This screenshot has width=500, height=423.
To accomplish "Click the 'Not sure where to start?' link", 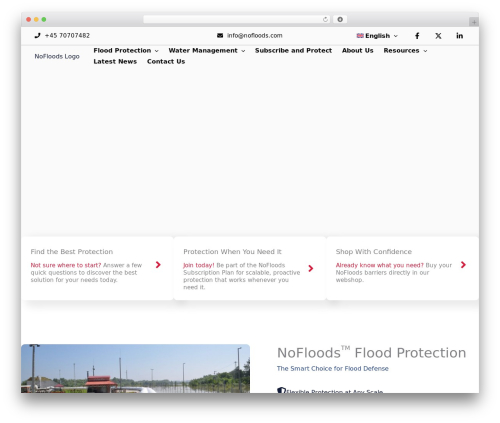I will click(66, 265).
